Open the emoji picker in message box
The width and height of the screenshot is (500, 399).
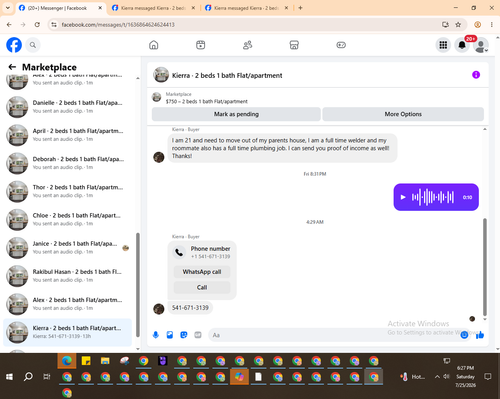tap(464, 335)
